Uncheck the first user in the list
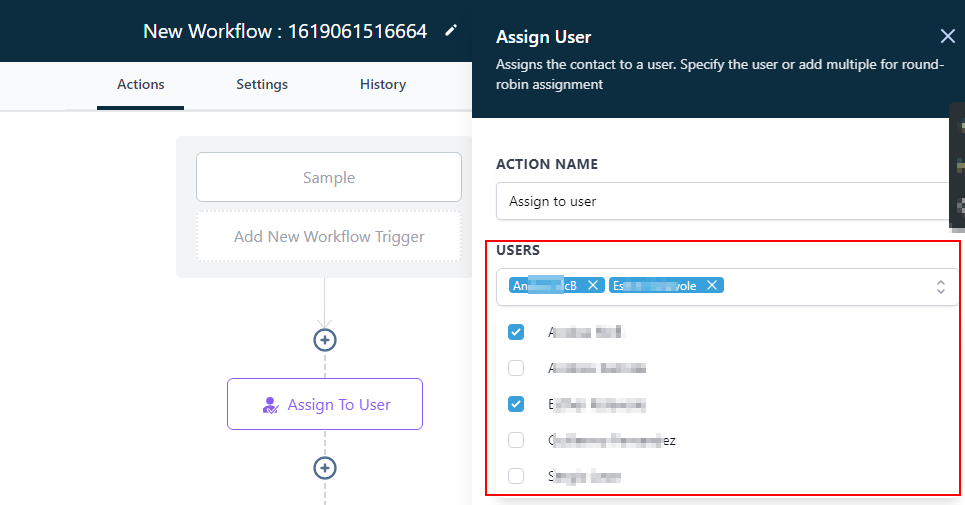This screenshot has width=965, height=505. pos(516,332)
